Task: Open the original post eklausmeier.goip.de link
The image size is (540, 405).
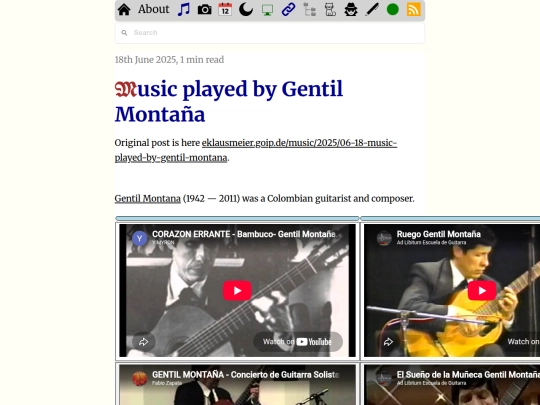Action: (256, 150)
